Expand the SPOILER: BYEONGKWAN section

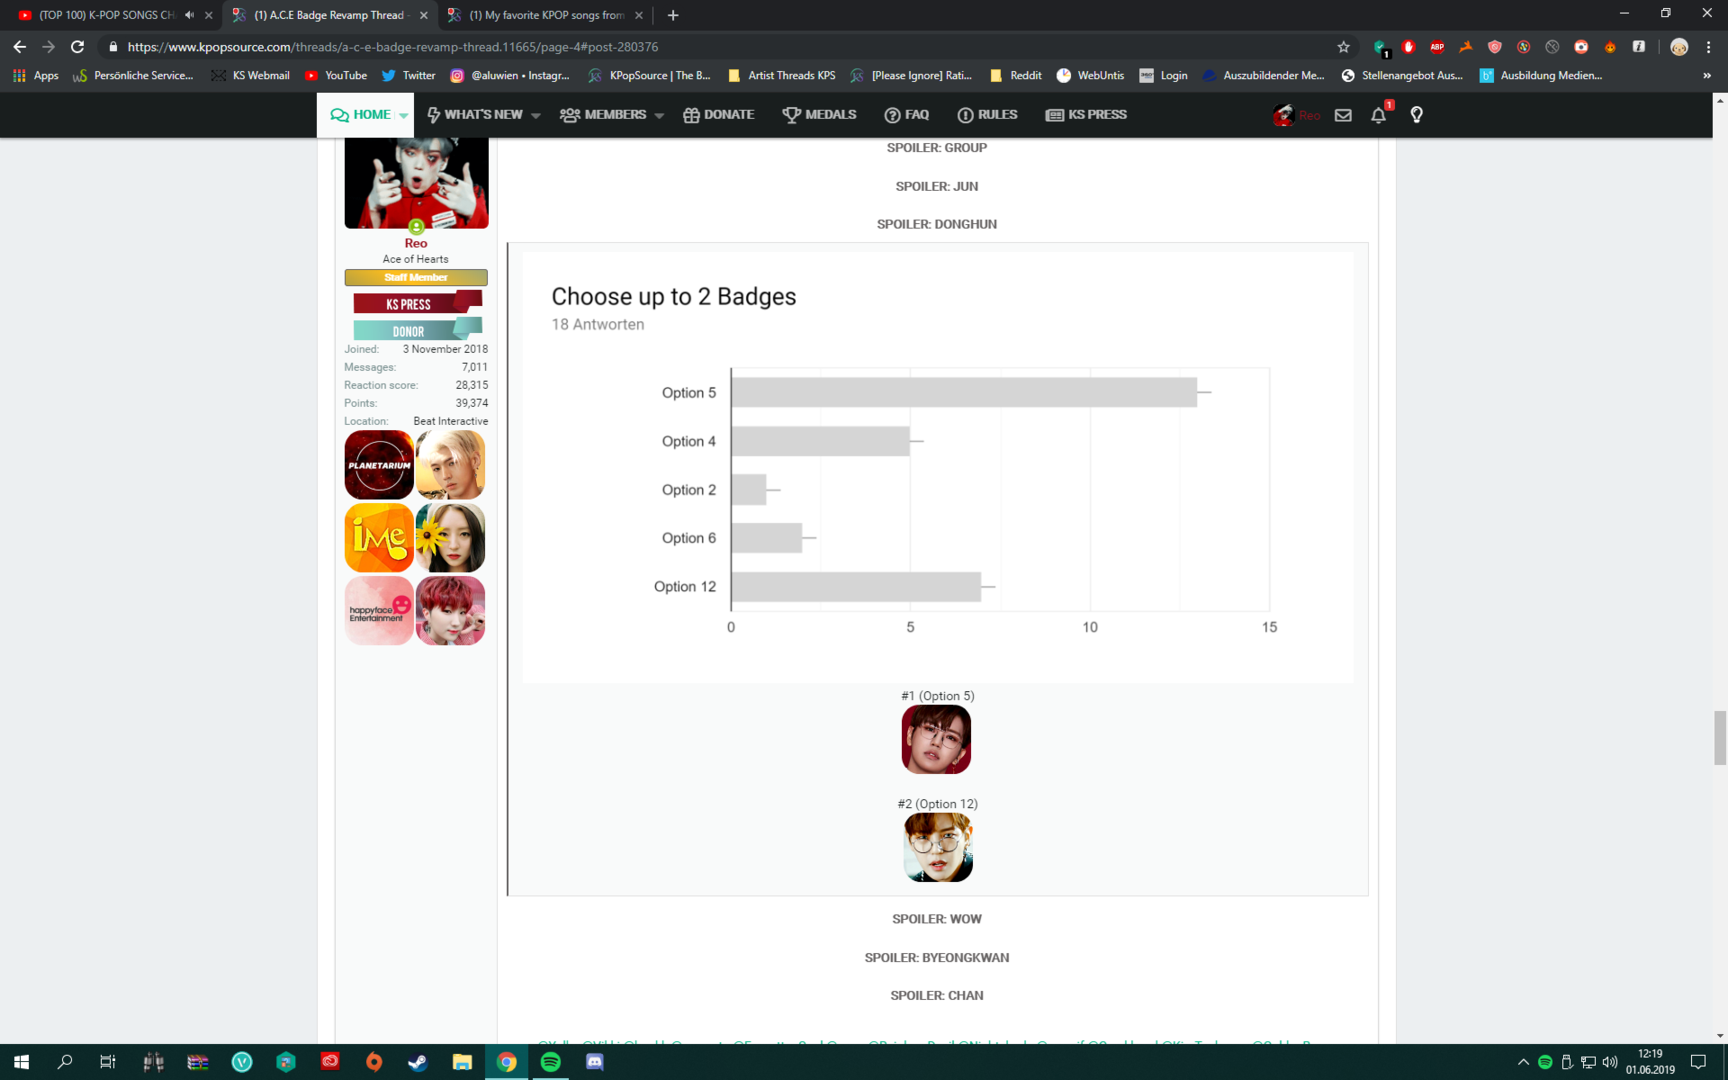(937, 958)
